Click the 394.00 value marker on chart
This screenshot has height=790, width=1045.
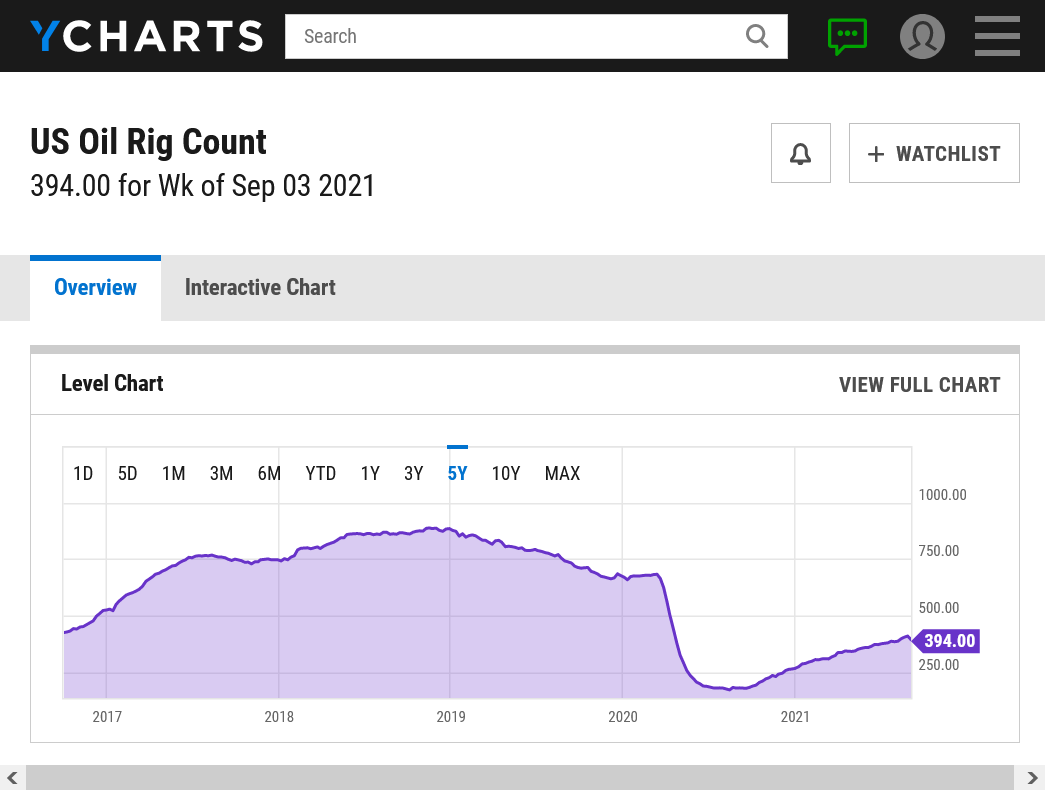tap(946, 641)
